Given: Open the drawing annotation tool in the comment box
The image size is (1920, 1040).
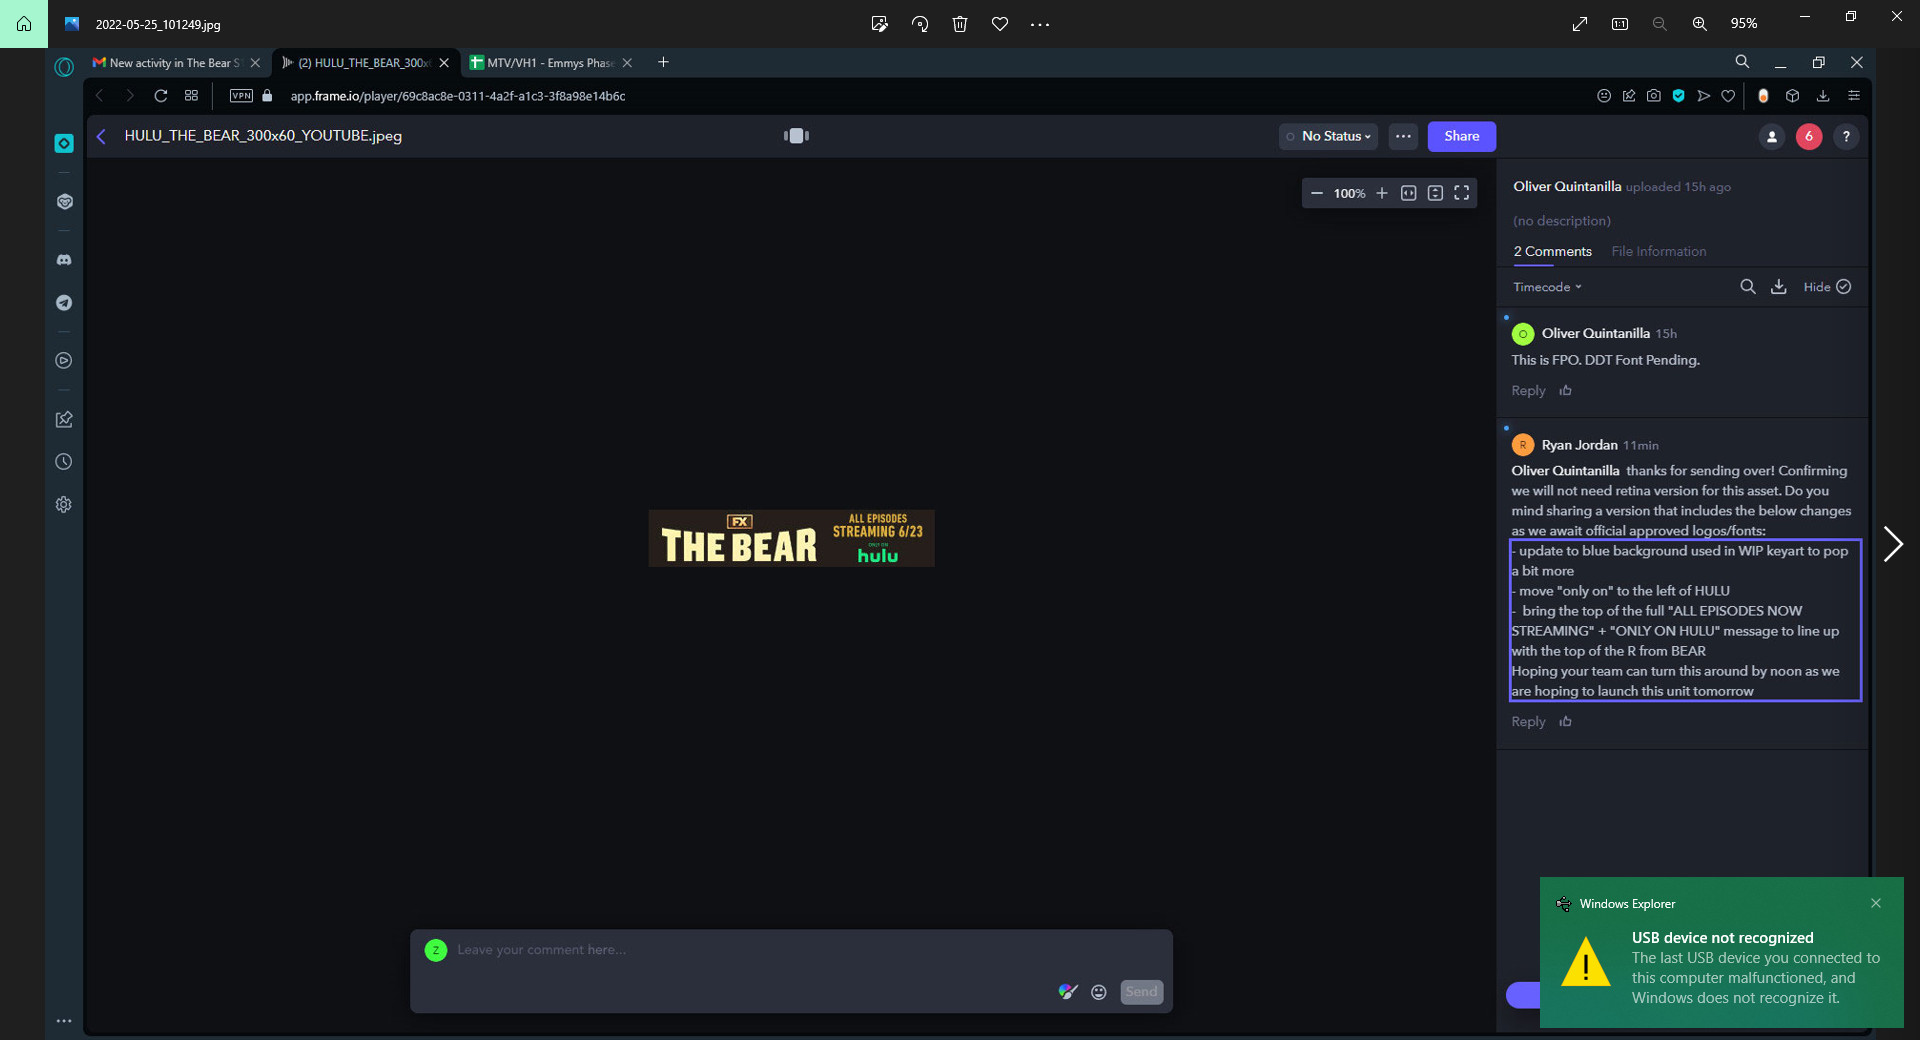Looking at the screenshot, I should pos(1068,992).
